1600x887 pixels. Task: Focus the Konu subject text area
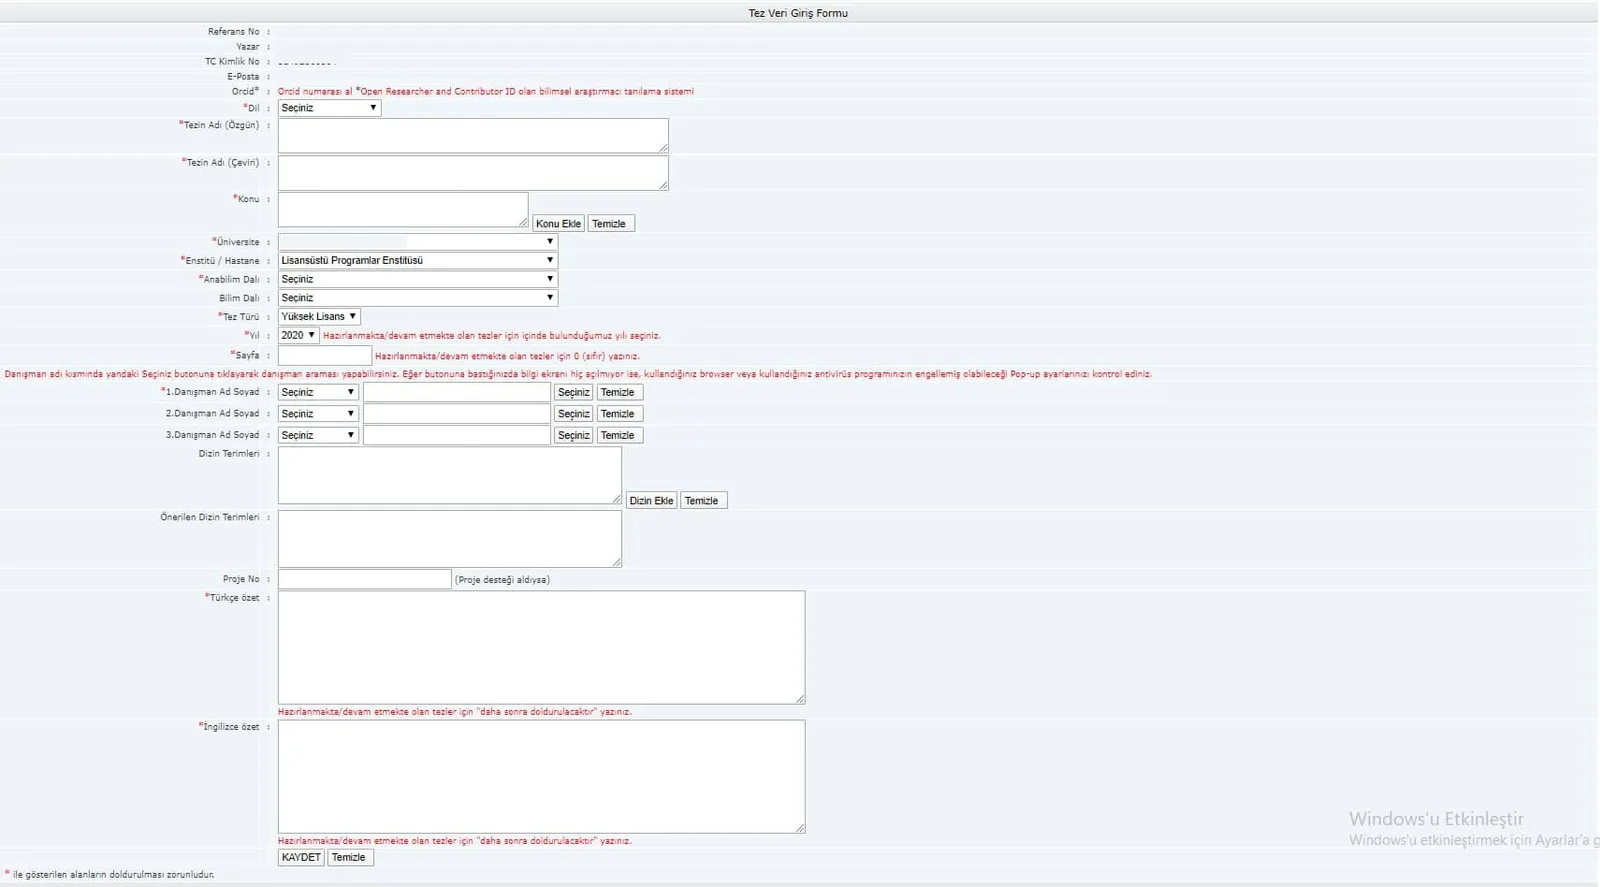click(403, 210)
